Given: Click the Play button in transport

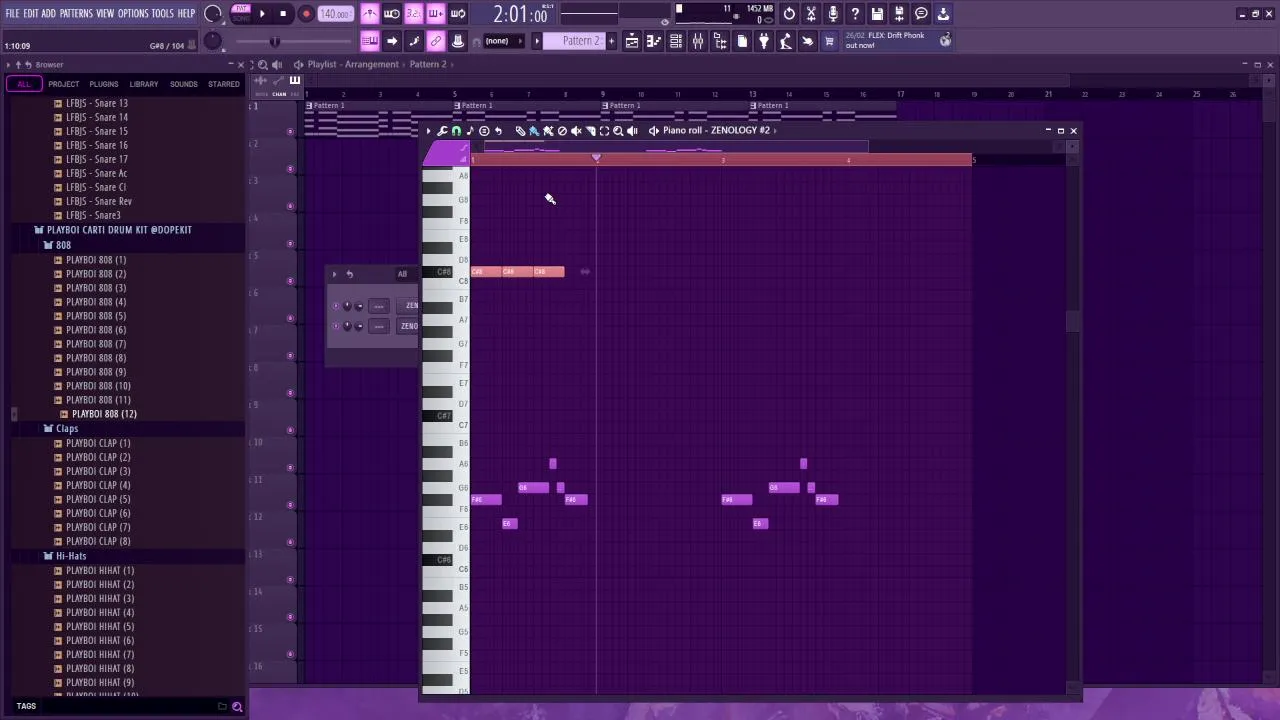Looking at the screenshot, I should click(x=262, y=14).
